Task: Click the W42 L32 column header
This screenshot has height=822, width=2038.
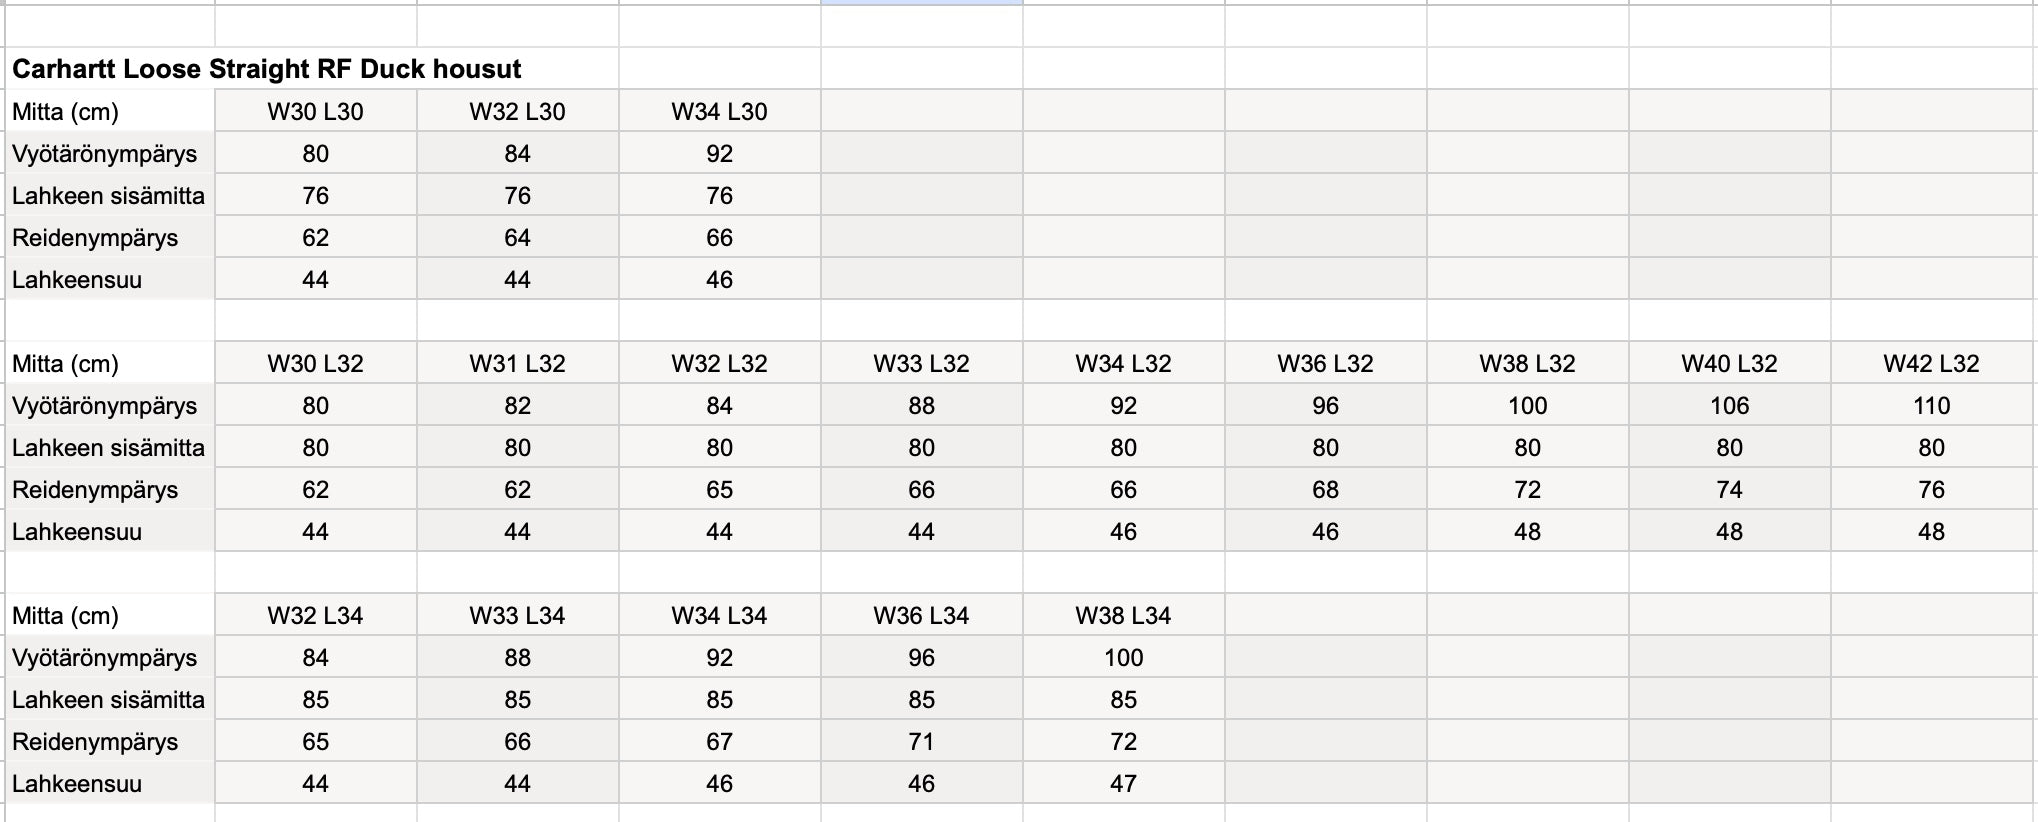Action: 1931,363
